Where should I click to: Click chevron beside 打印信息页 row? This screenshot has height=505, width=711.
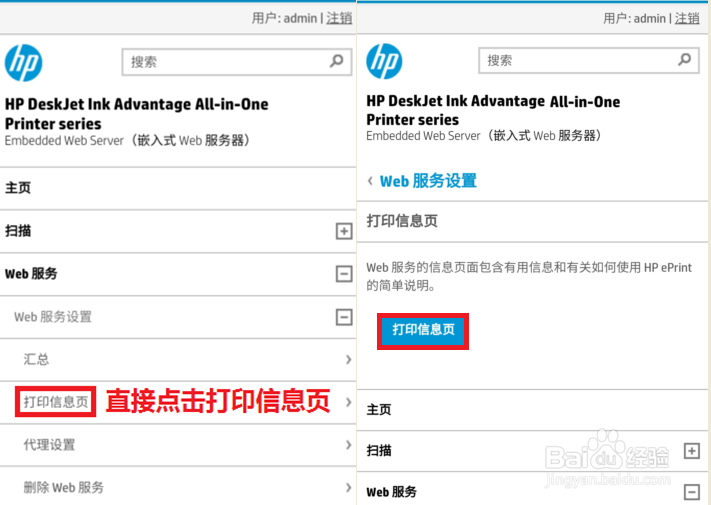pos(348,402)
